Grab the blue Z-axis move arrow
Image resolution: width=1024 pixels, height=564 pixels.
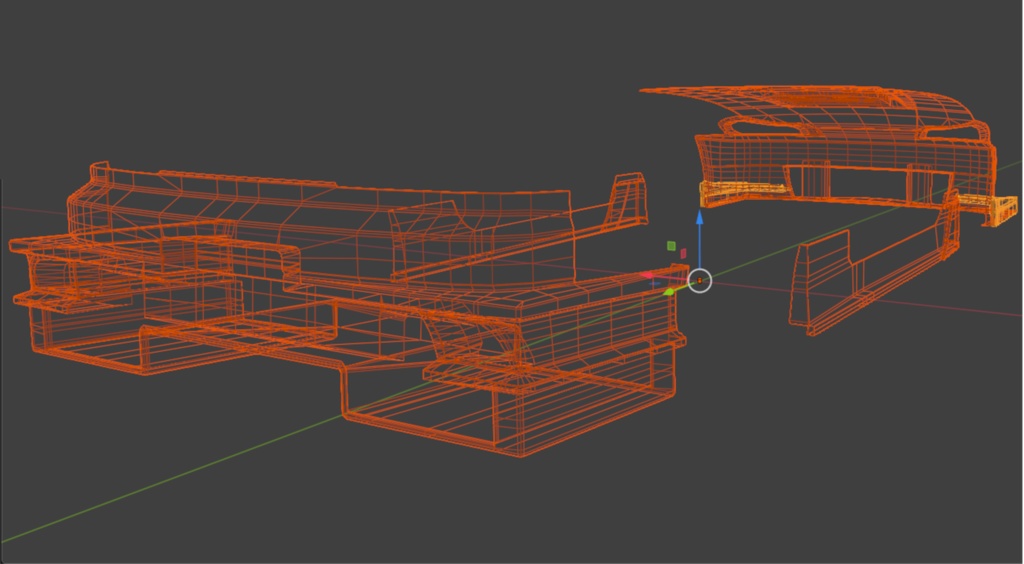pyautogui.click(x=699, y=219)
